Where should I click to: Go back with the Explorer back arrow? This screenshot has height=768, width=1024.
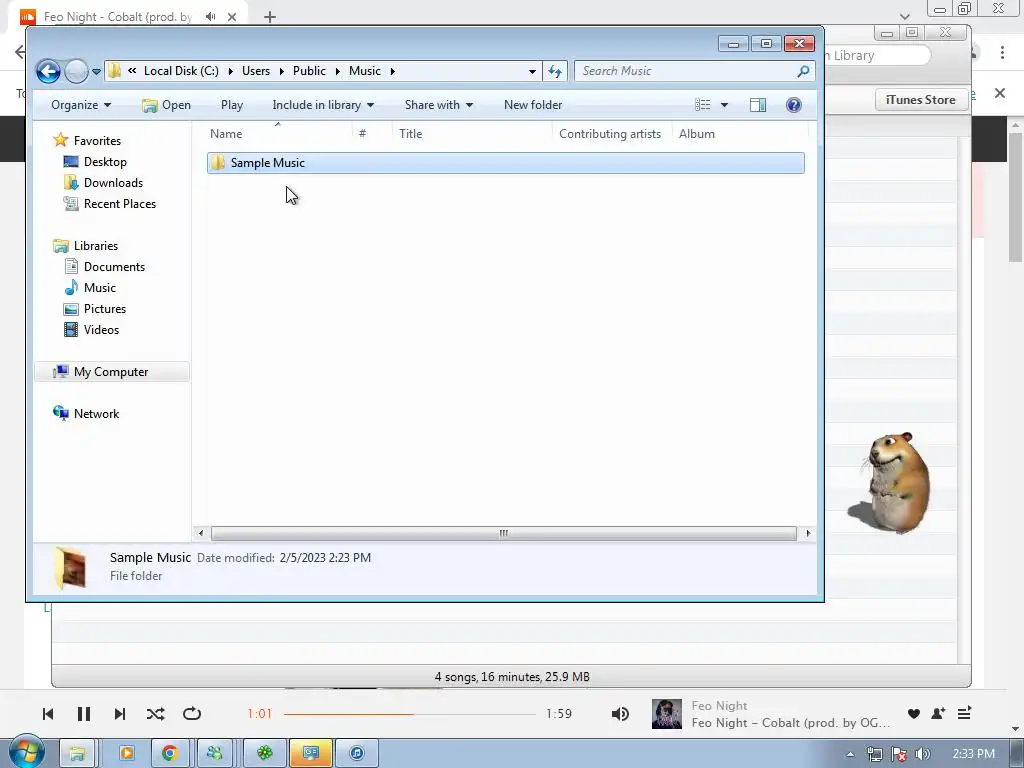click(x=48, y=71)
